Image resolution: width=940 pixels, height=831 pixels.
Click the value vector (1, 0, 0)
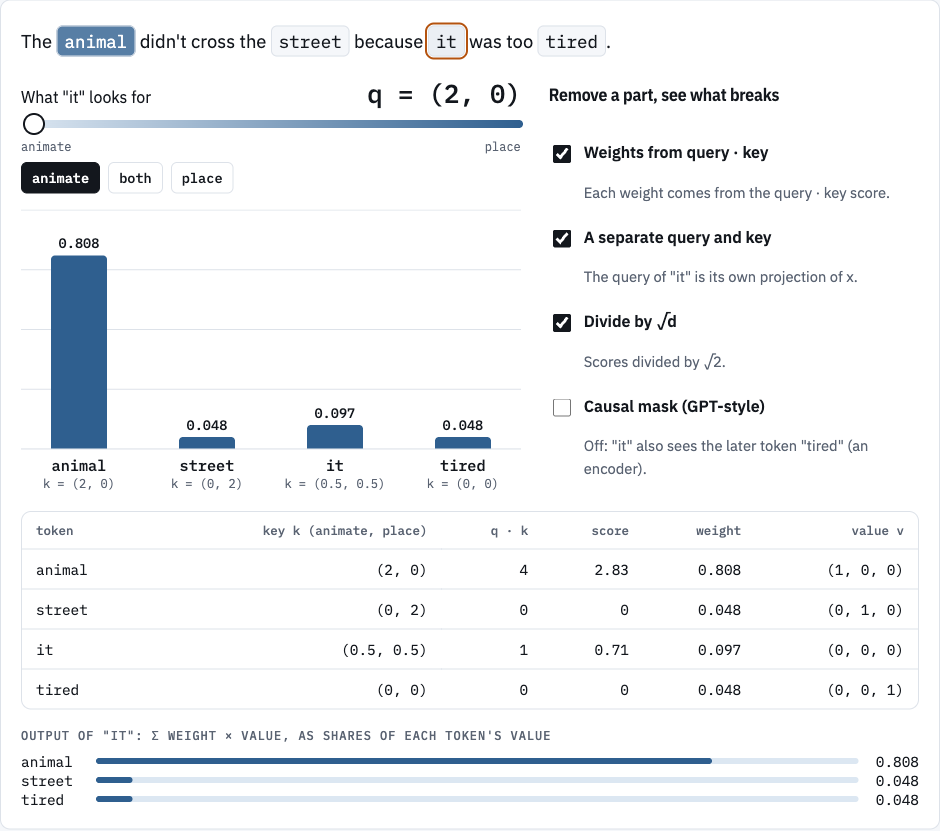864,570
